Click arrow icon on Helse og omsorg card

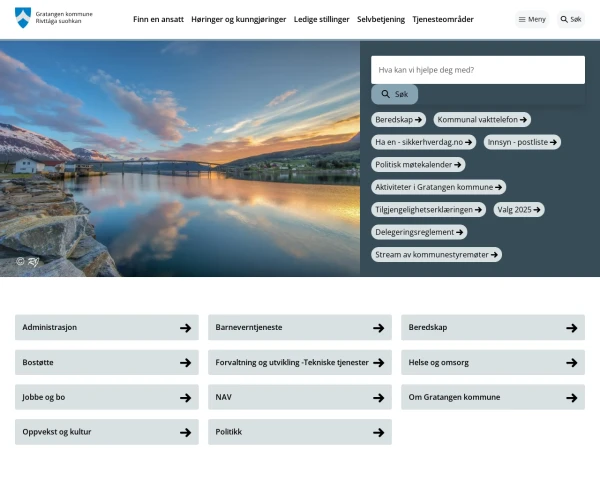tap(572, 362)
